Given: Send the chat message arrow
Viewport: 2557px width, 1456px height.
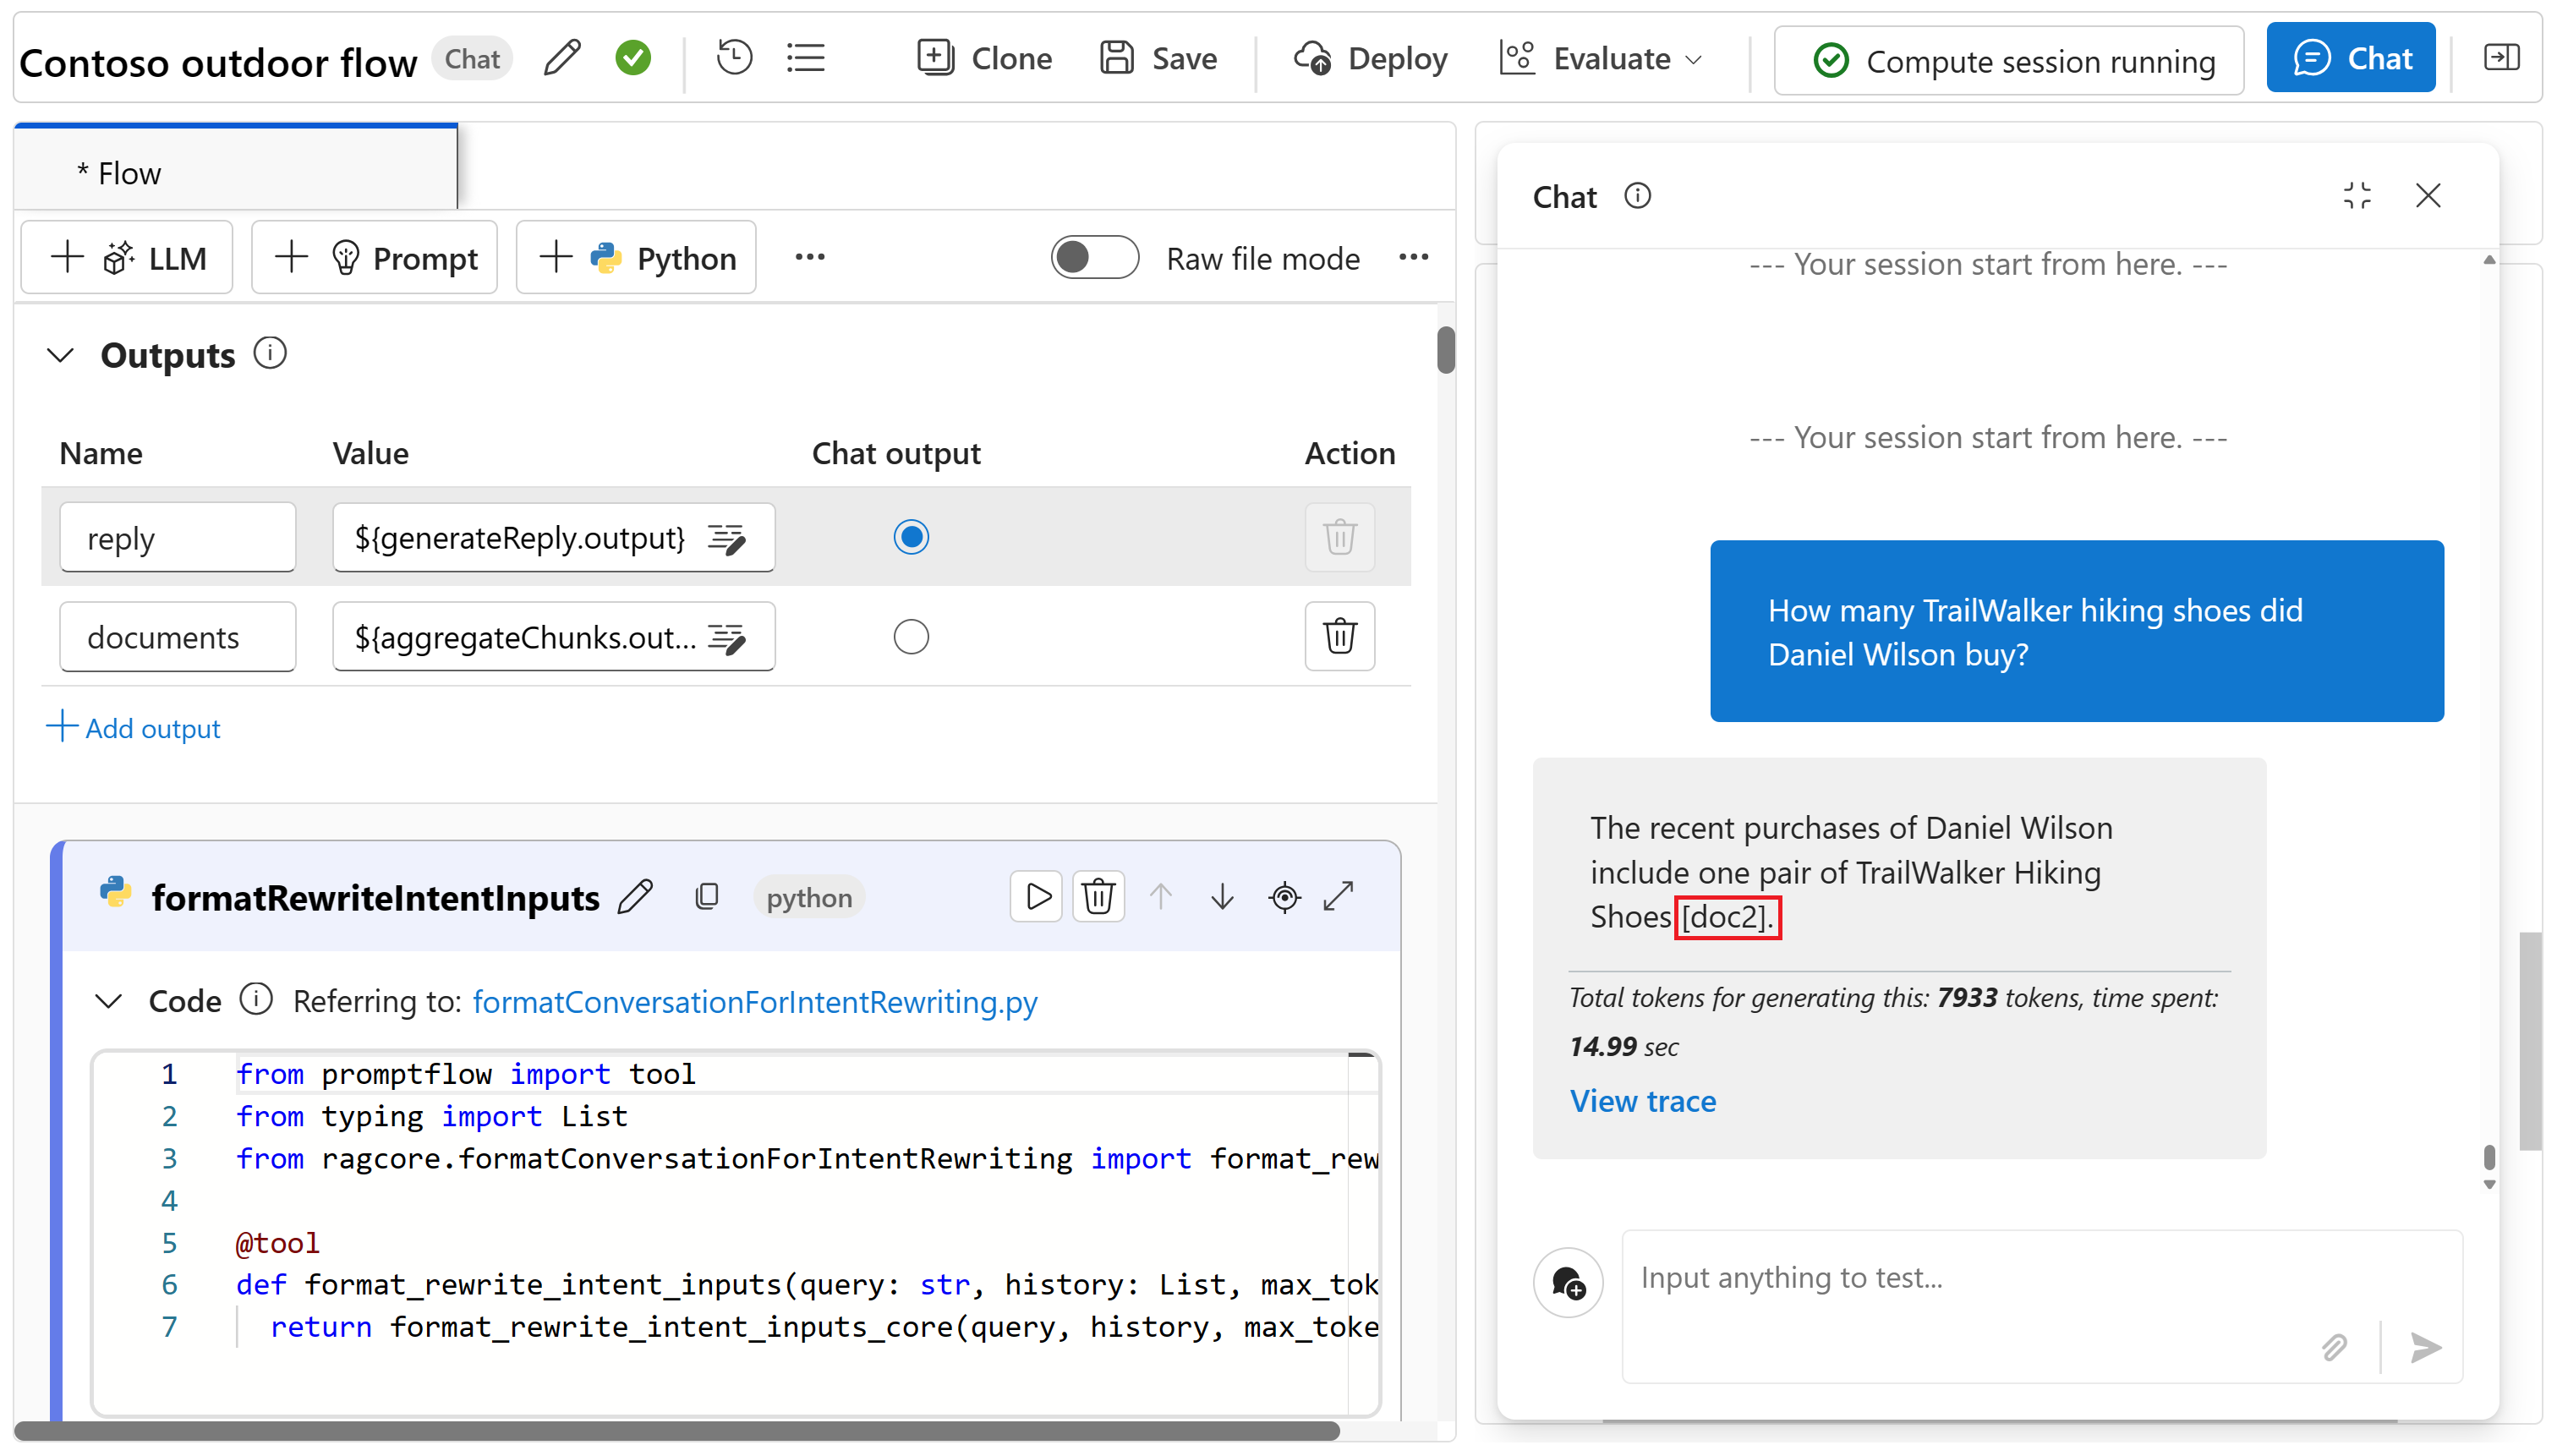Looking at the screenshot, I should pyautogui.click(x=2424, y=1347).
